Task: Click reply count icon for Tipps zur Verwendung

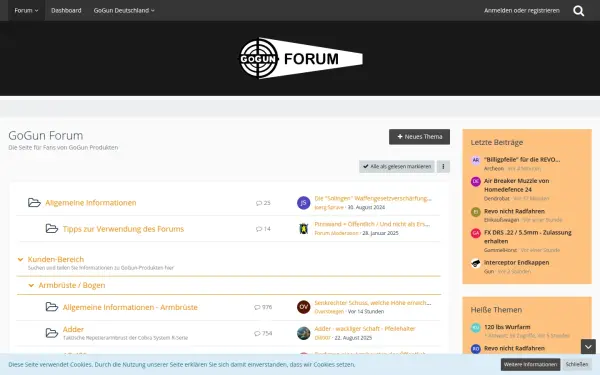Action: [x=259, y=229]
